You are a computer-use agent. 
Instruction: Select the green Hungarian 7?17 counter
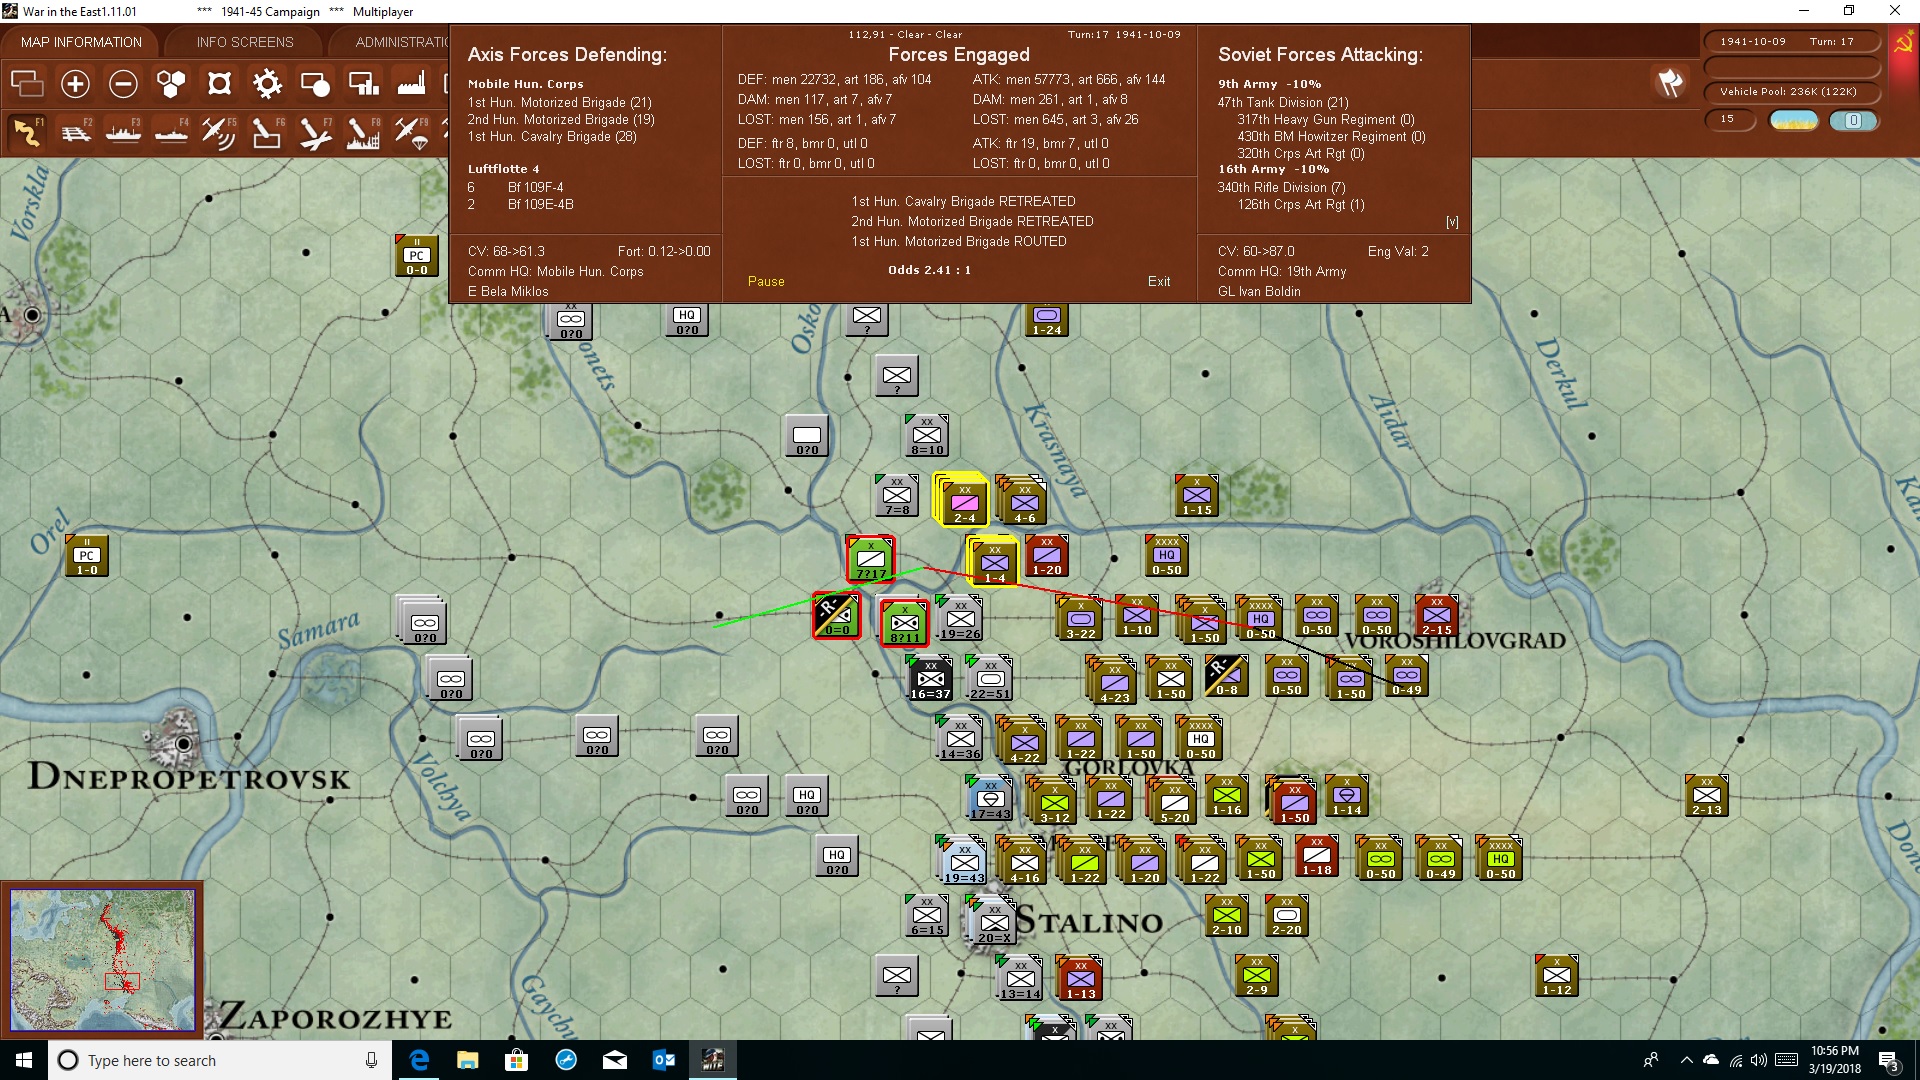tap(871, 558)
